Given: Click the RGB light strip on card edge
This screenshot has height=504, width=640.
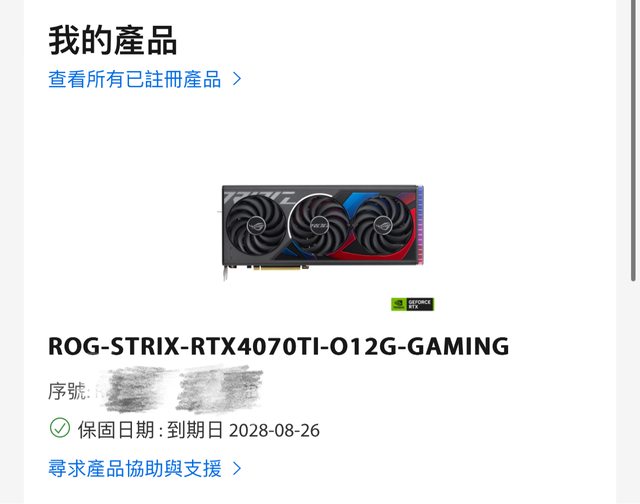Looking at the screenshot, I should click(x=420, y=224).
